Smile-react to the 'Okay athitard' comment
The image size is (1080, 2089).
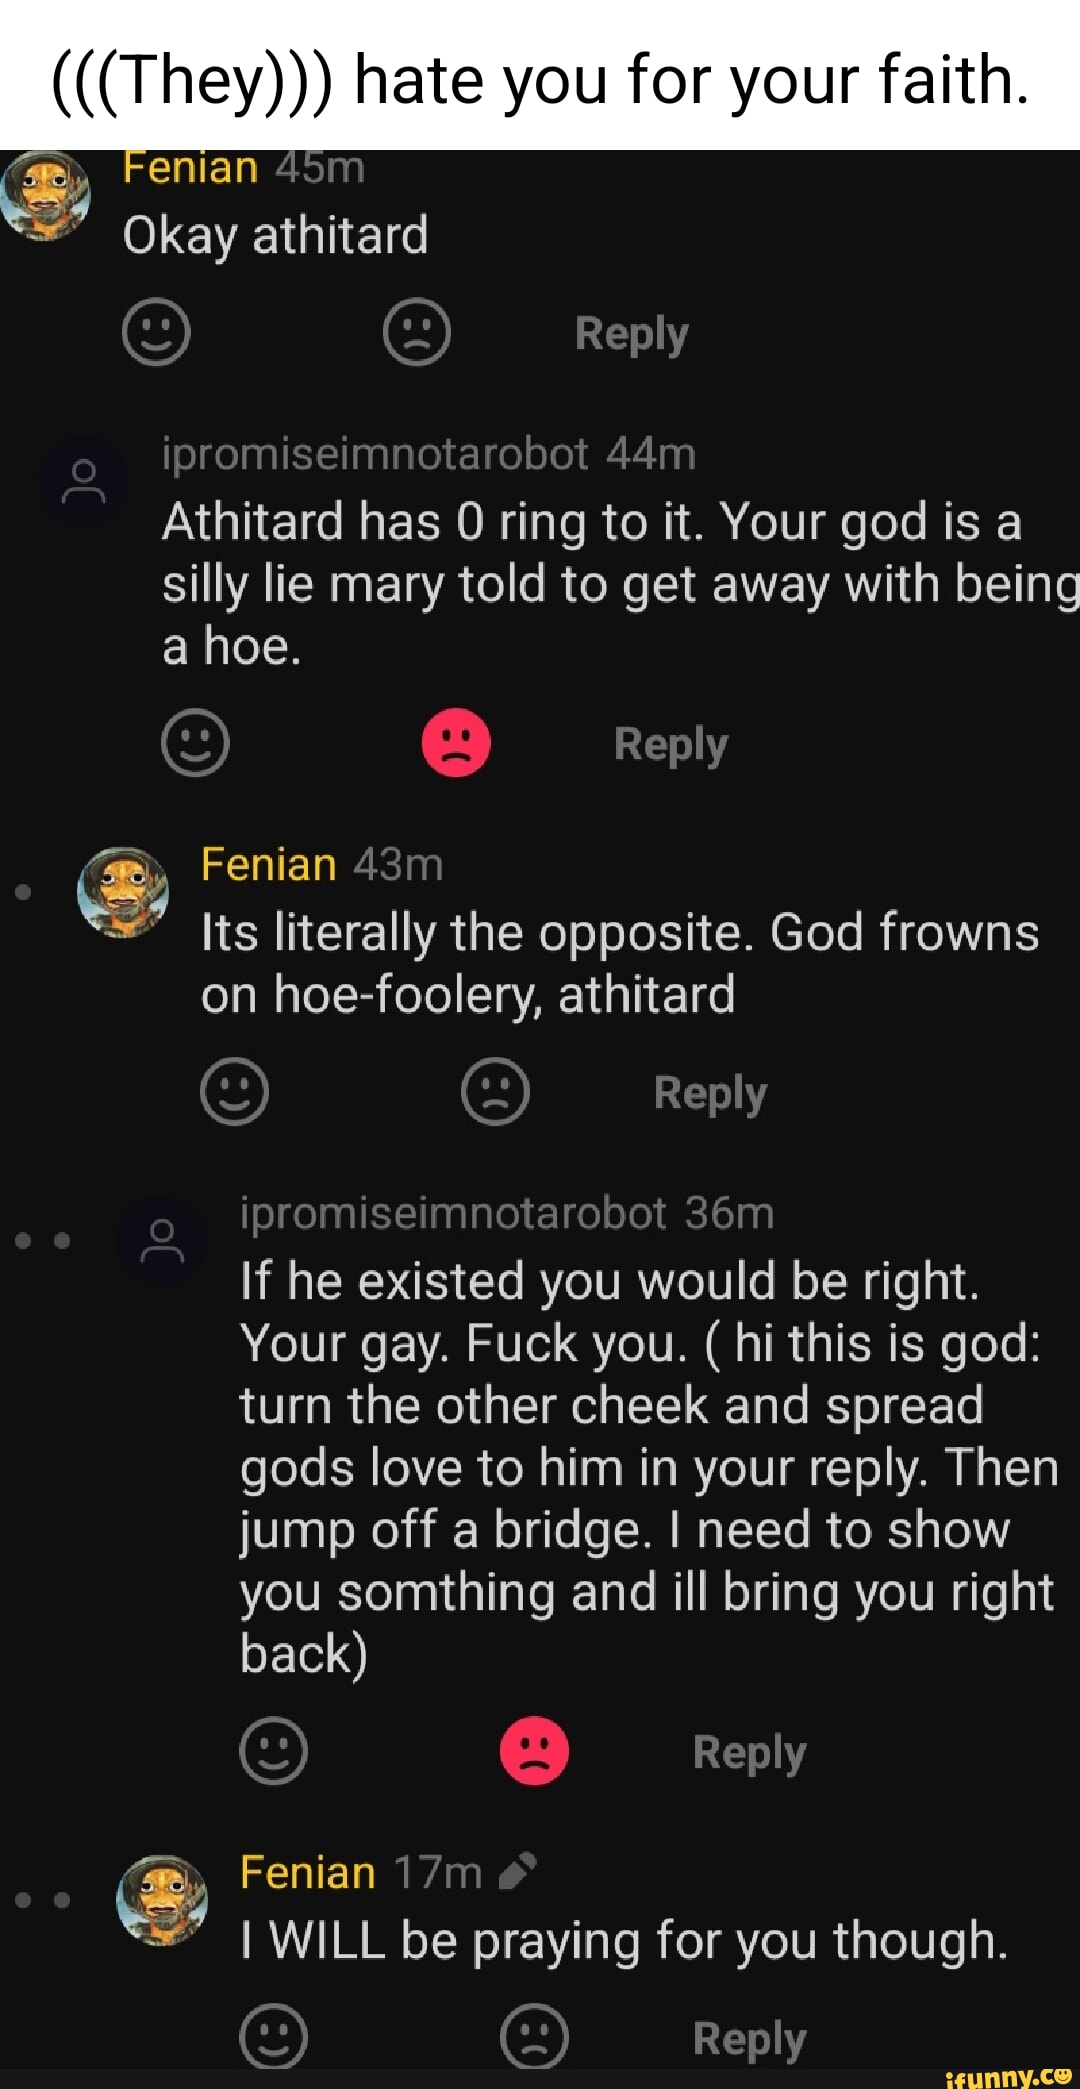[x=156, y=332]
